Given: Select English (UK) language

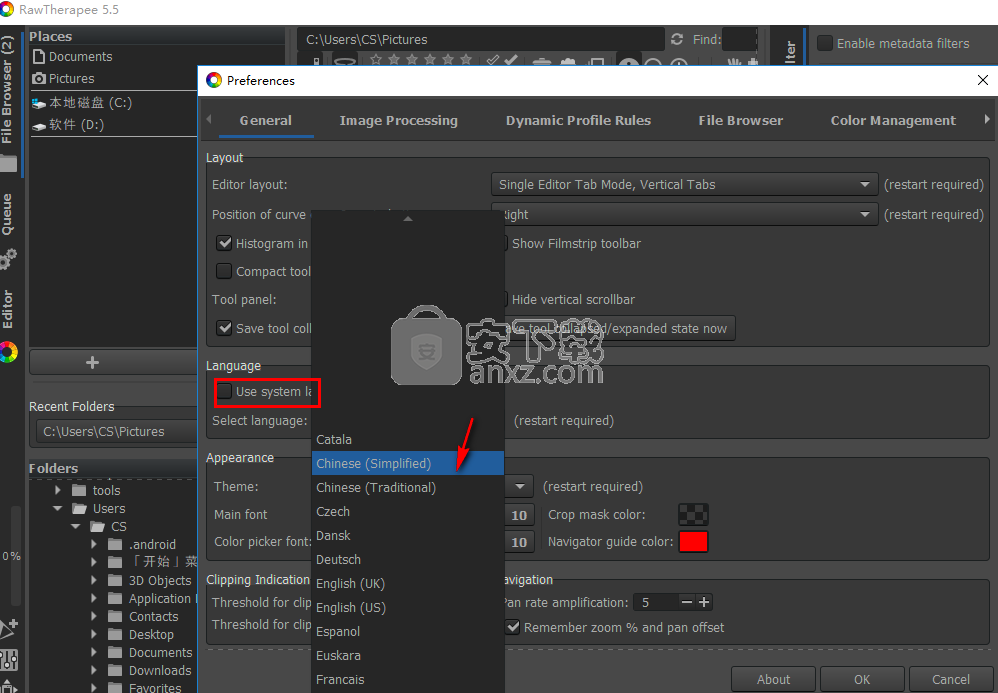Looking at the screenshot, I should [x=408, y=584].
